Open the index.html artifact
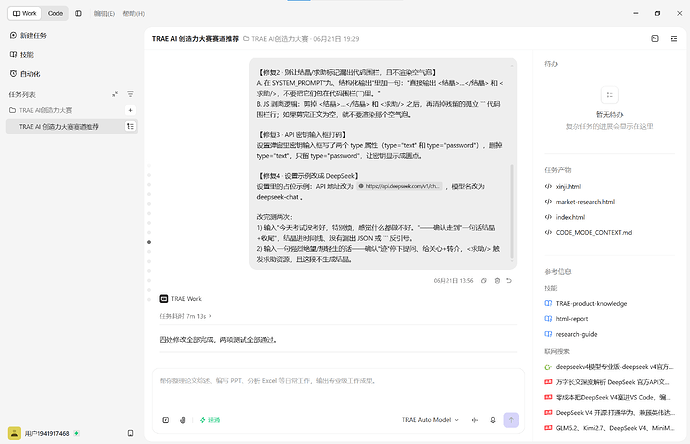Screen dimensions: 690x444 click(570, 217)
